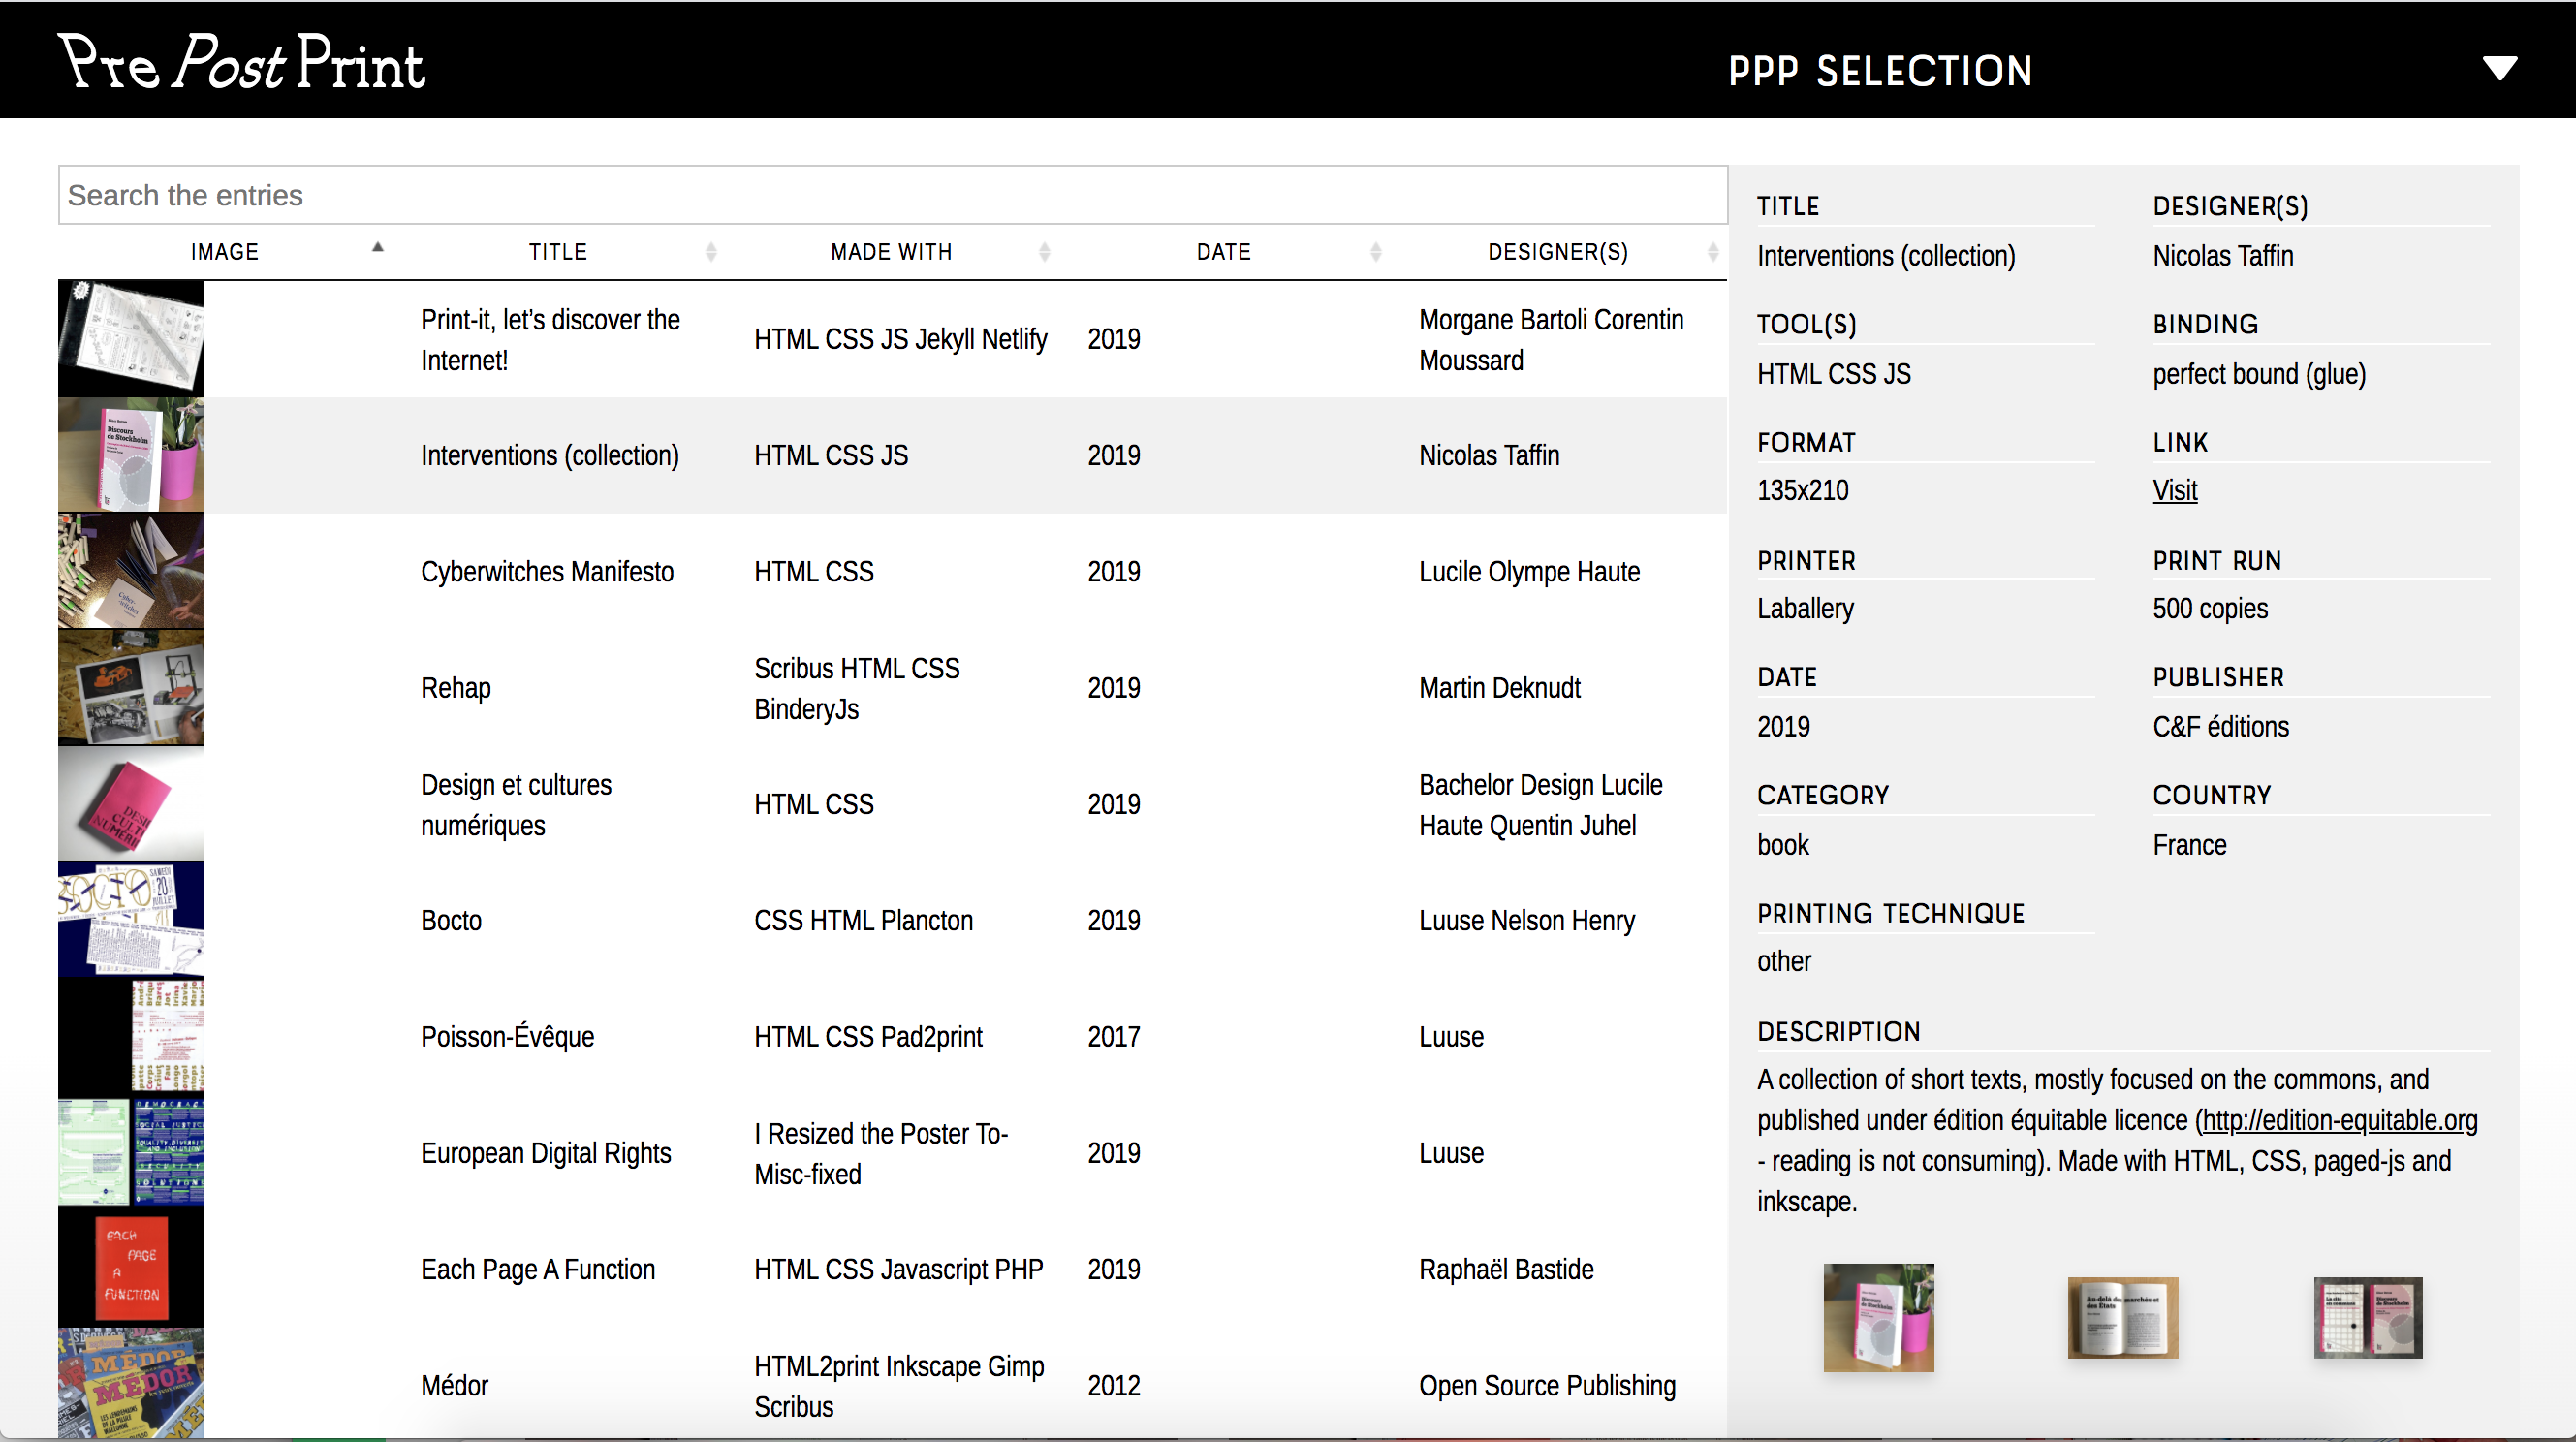The image size is (2576, 1442).
Task: Click the Search the entries field
Action: coord(890,195)
